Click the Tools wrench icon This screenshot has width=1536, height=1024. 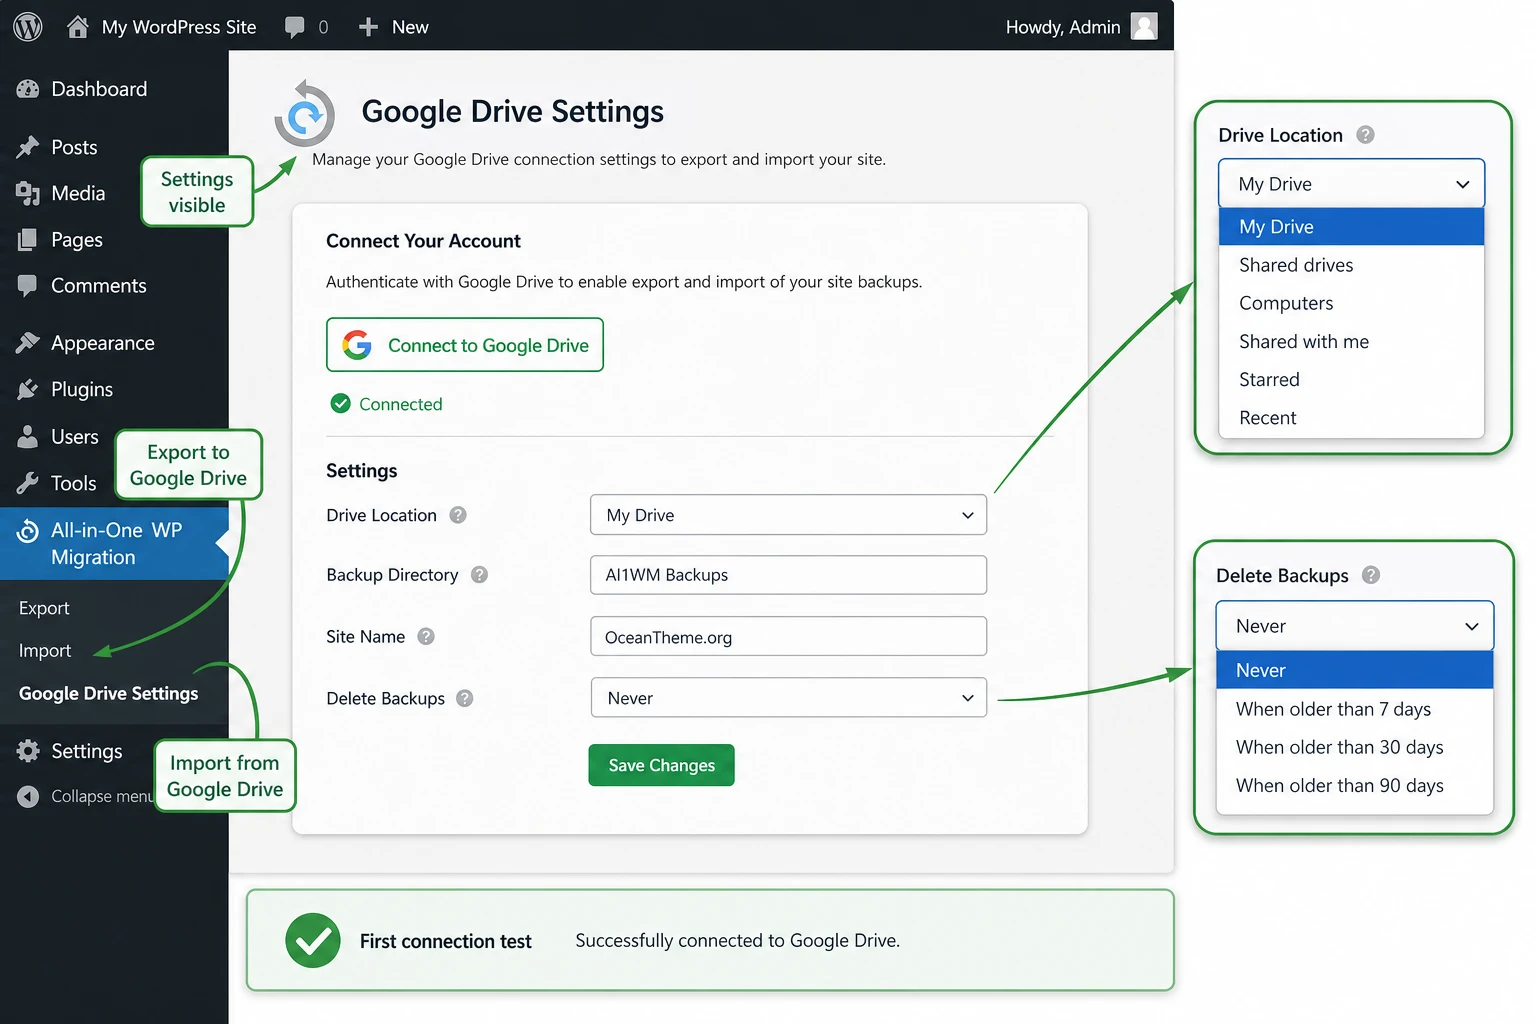[28, 483]
